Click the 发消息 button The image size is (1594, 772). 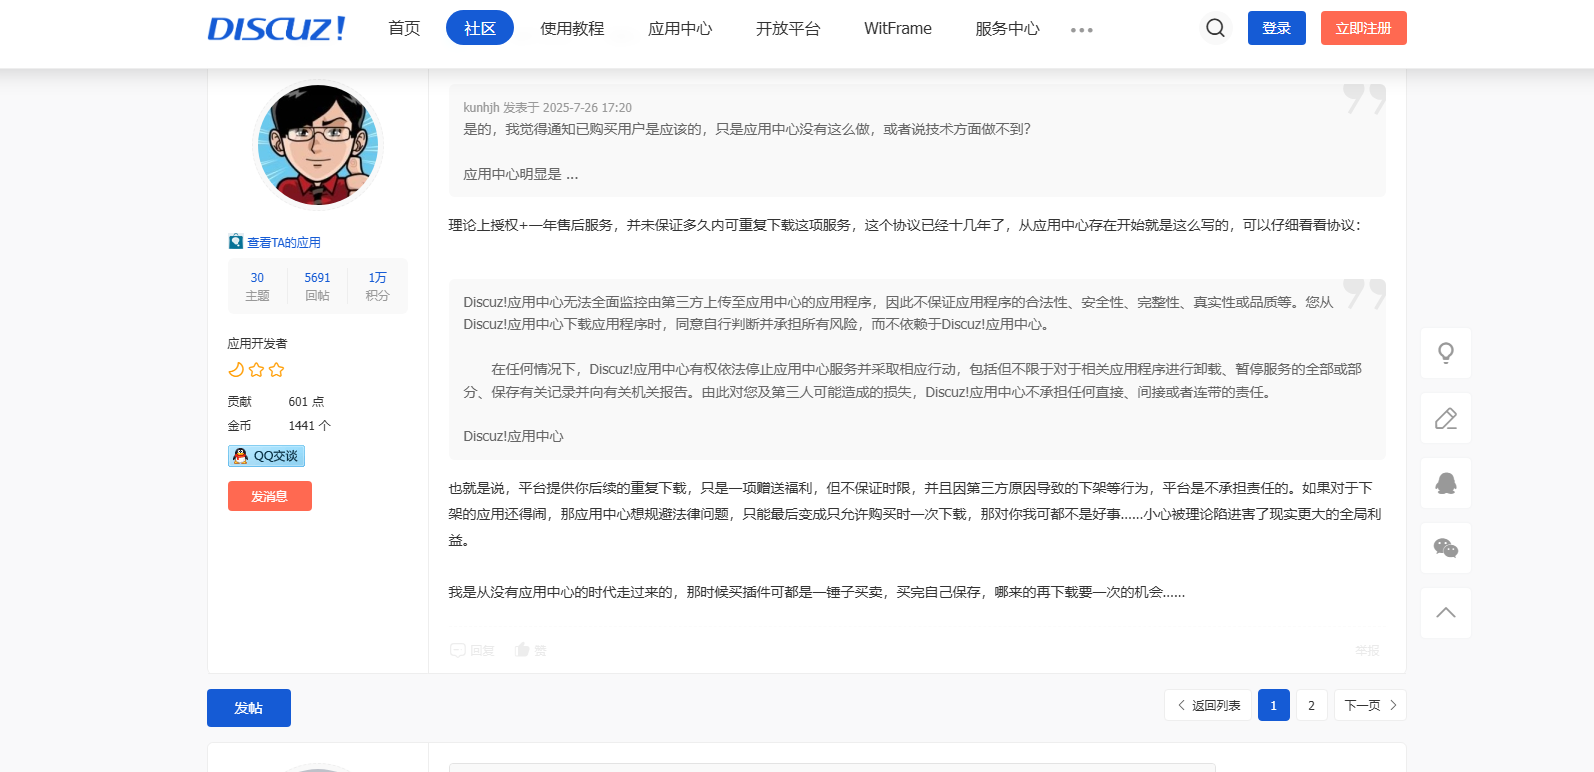[270, 496]
